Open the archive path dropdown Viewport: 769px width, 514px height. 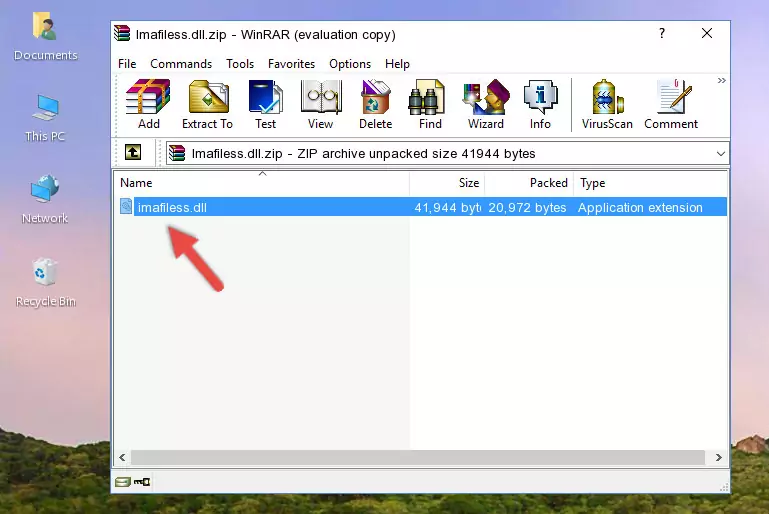[720, 154]
